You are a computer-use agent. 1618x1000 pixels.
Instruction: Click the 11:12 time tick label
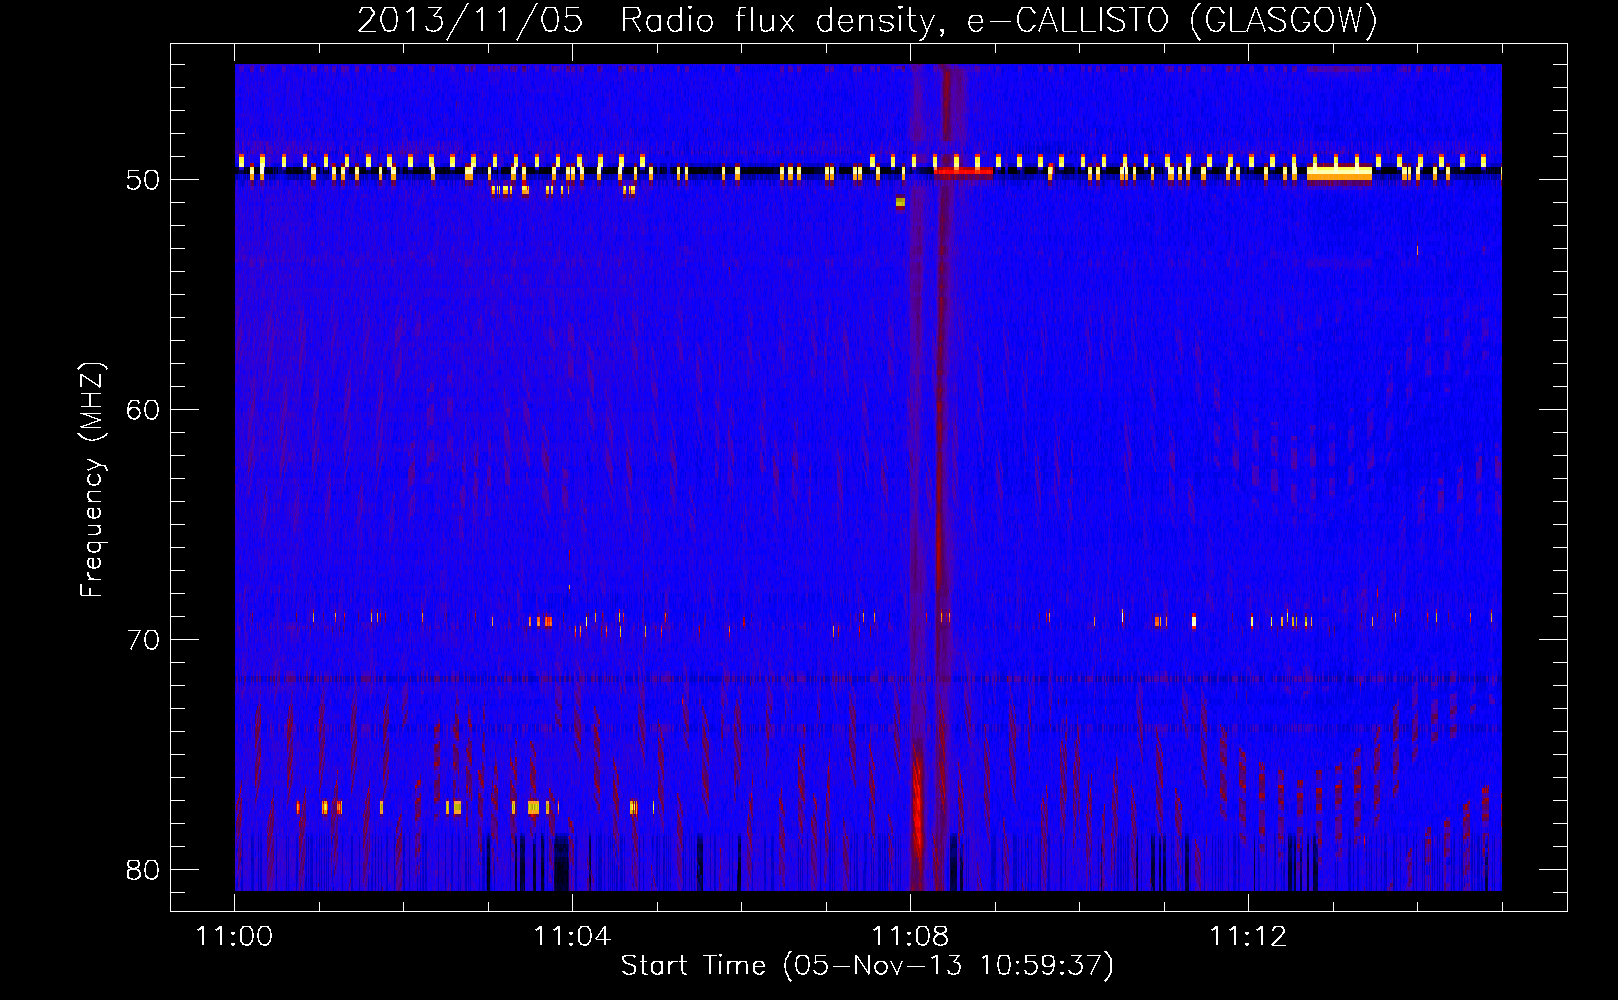point(1248,937)
